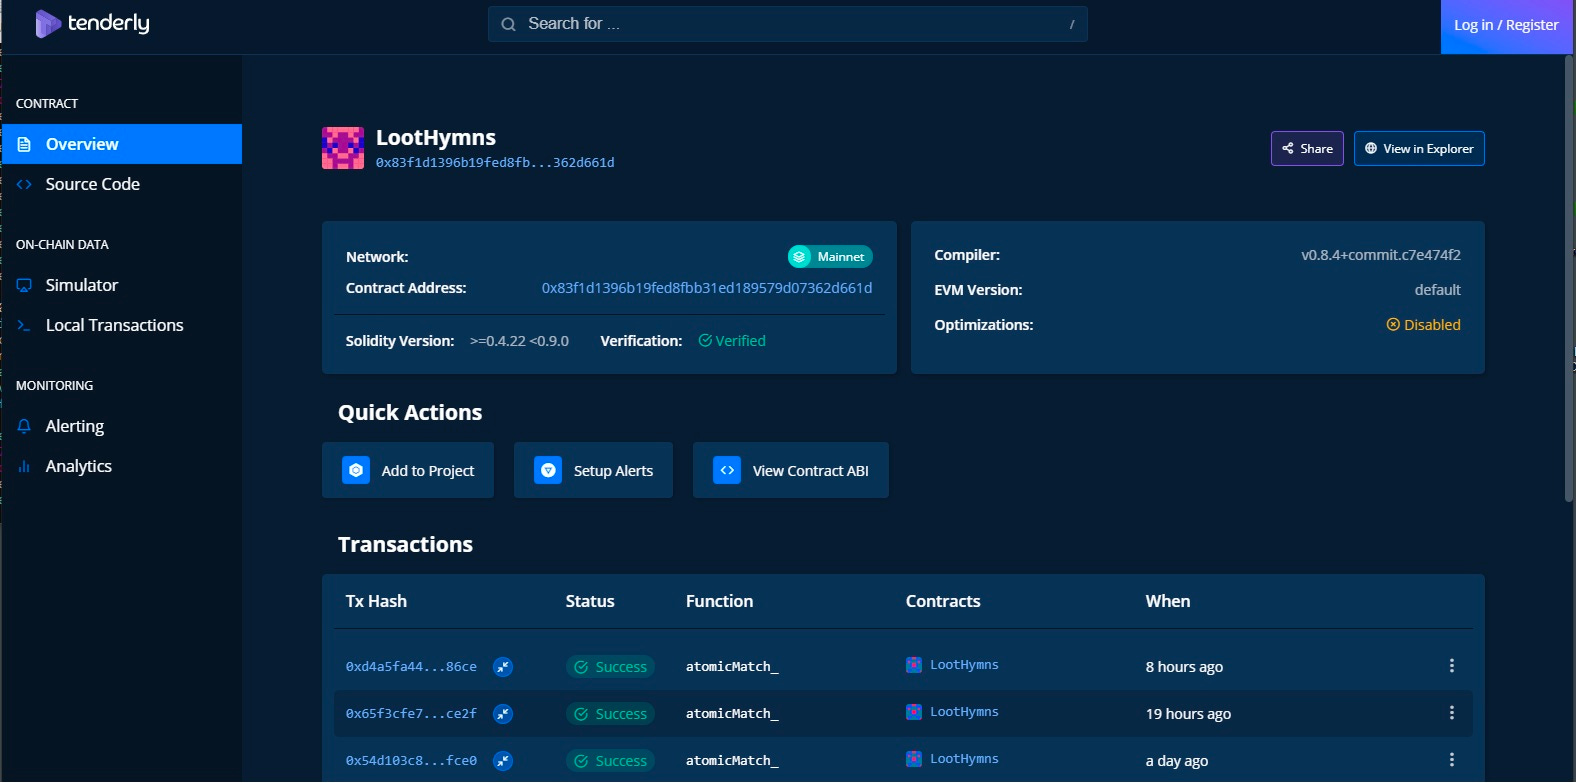Click the View in Explorer globe icon
The image size is (1576, 783).
(x=1371, y=148)
